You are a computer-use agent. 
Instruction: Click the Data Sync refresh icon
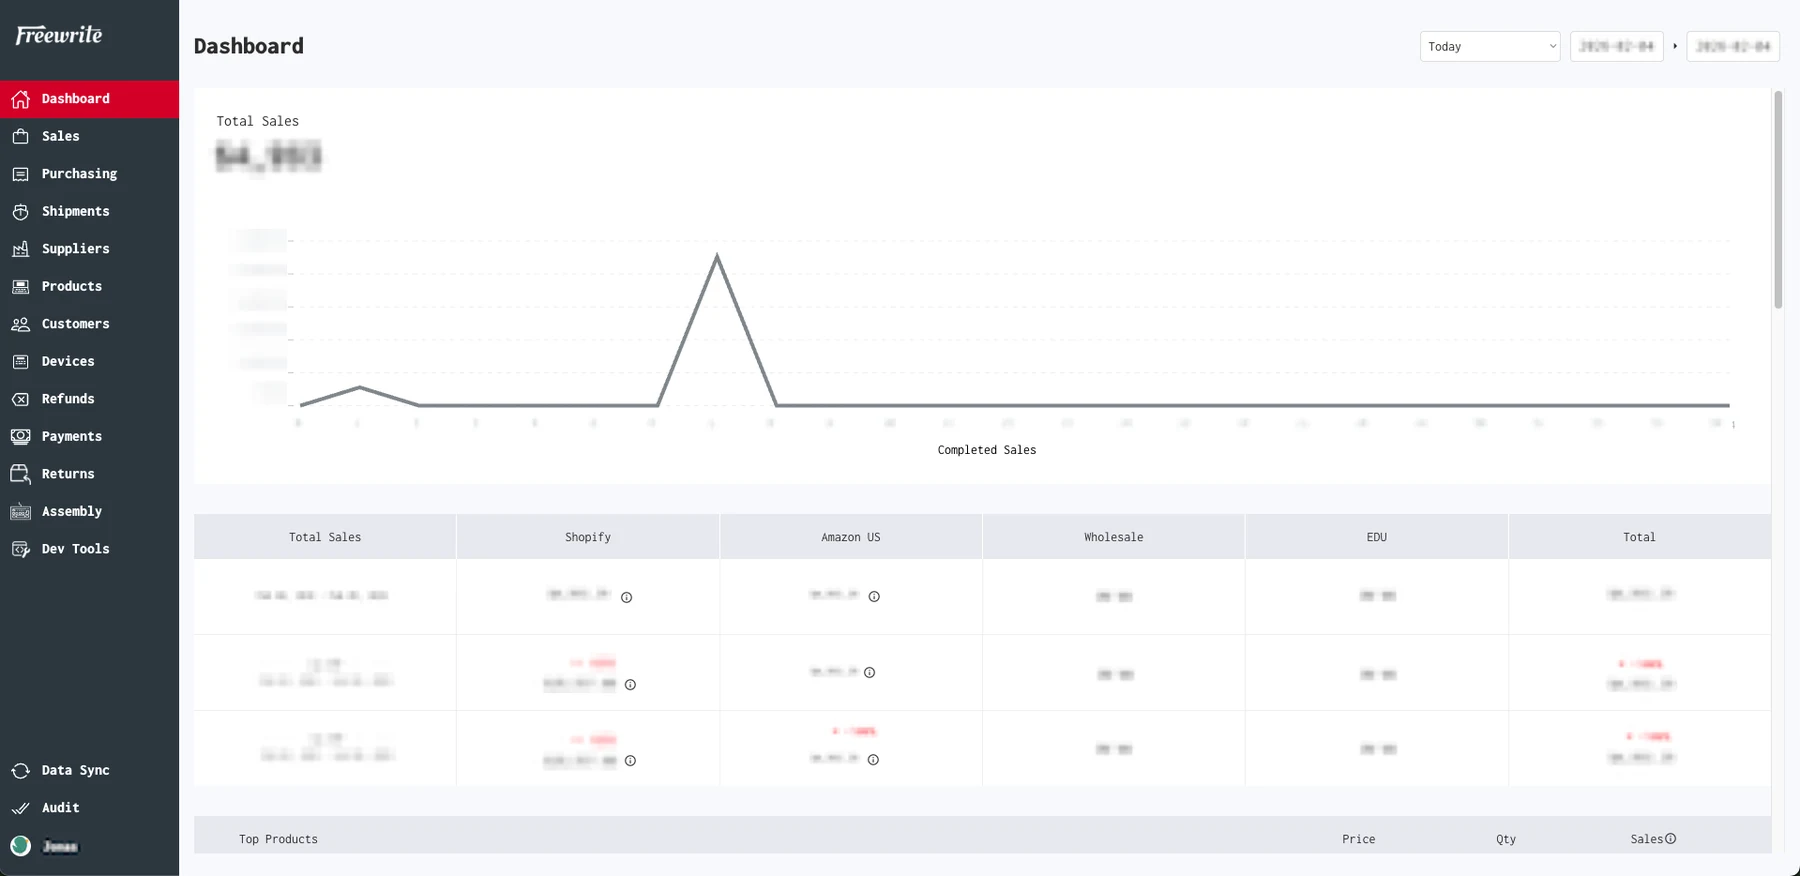coord(20,770)
